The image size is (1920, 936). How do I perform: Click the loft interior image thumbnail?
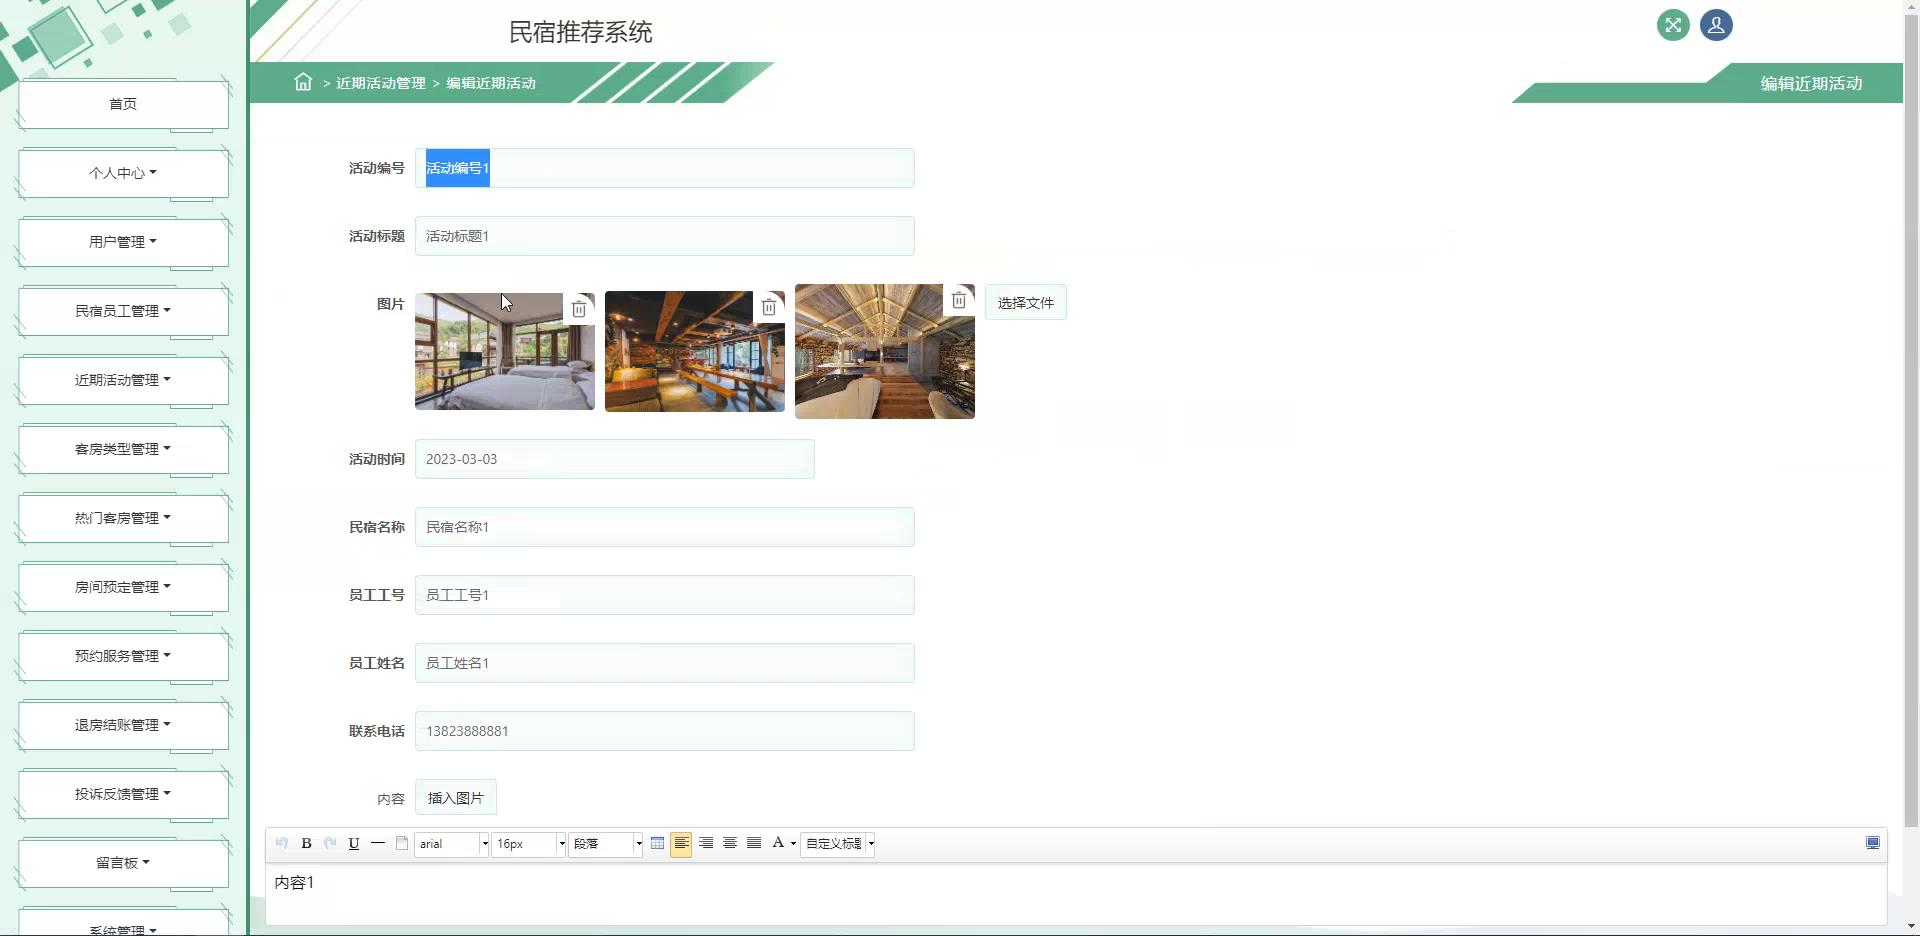(885, 351)
